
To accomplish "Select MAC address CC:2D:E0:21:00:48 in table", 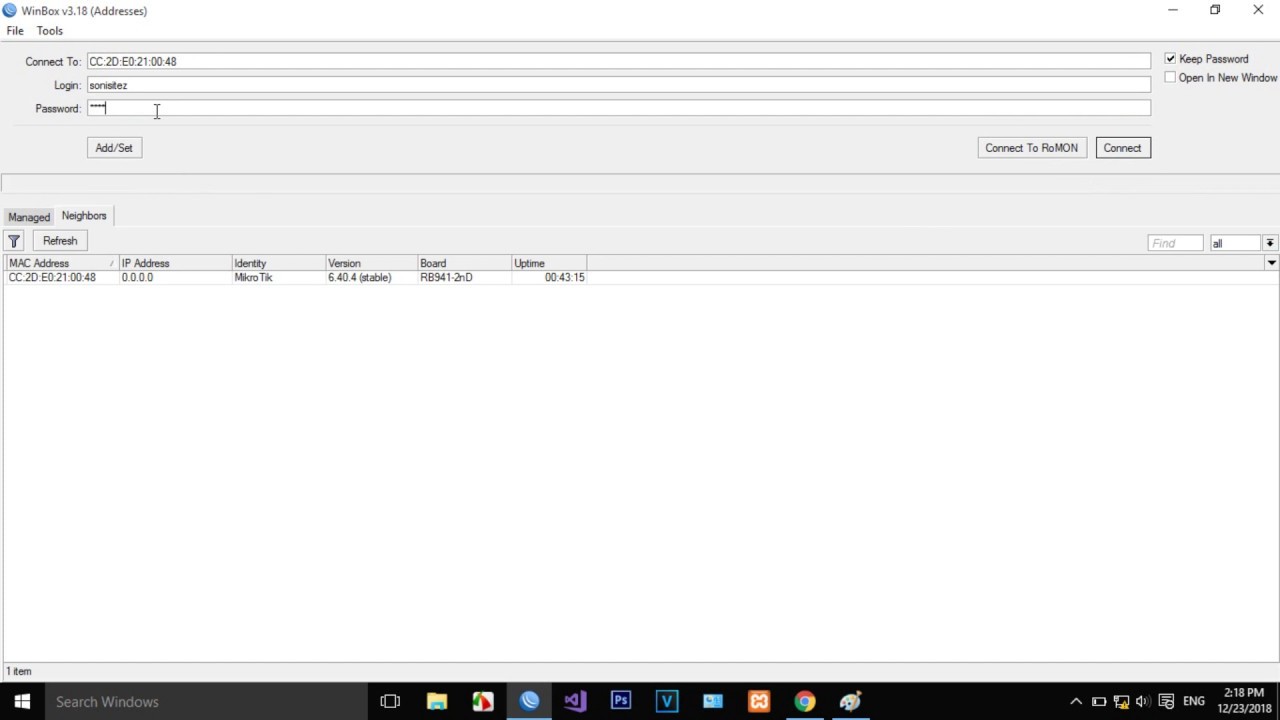I will coord(52,278).
